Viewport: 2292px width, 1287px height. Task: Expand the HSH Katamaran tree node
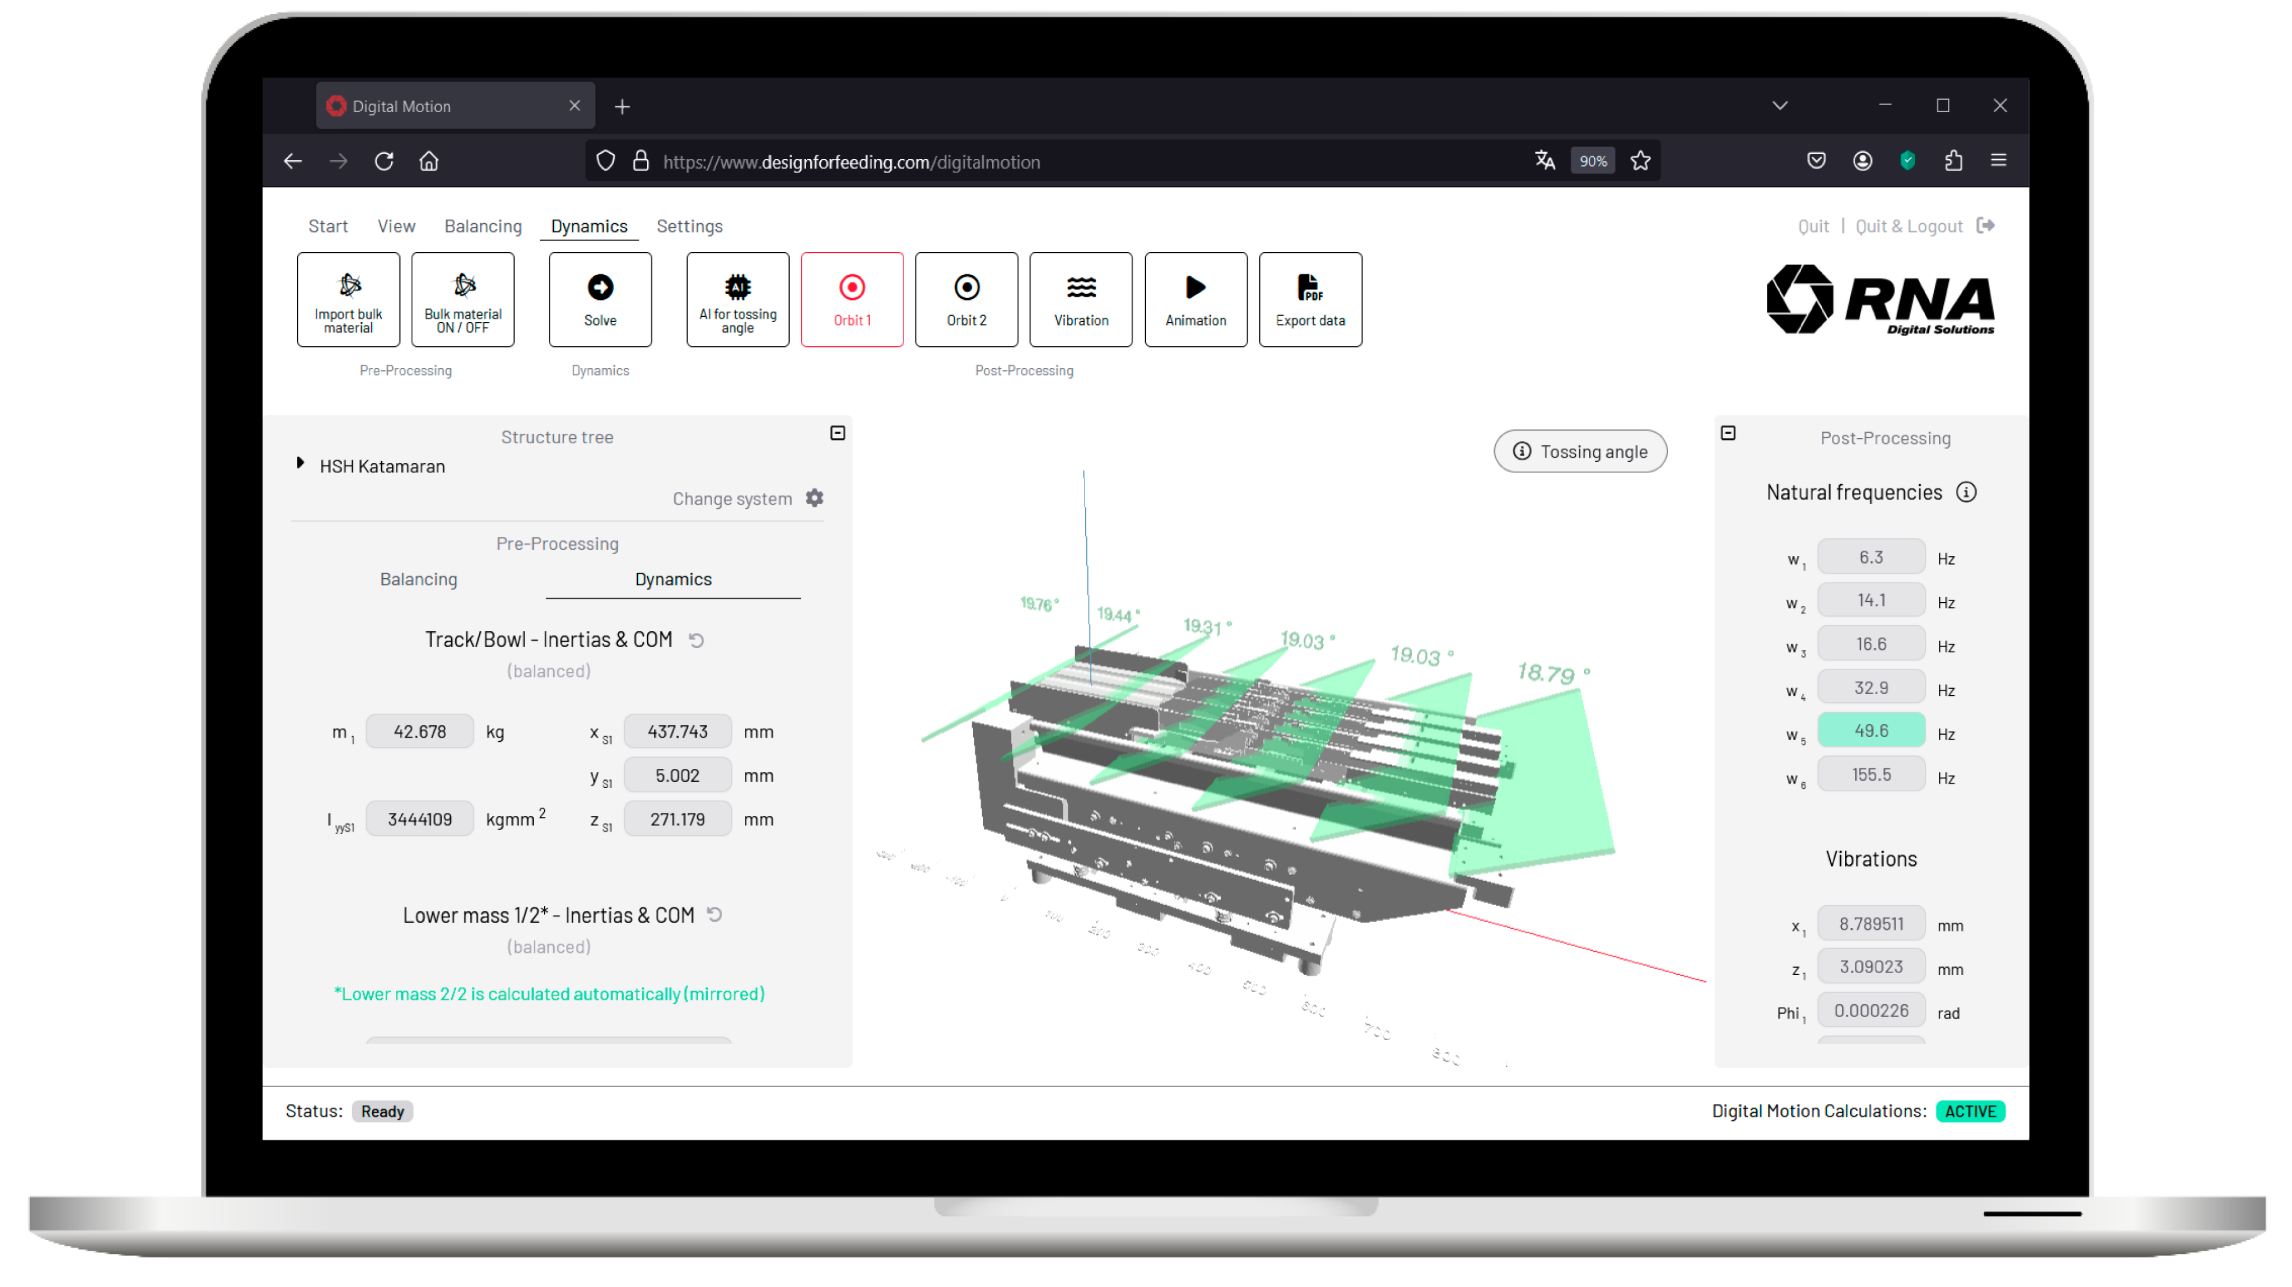pyautogui.click(x=300, y=464)
